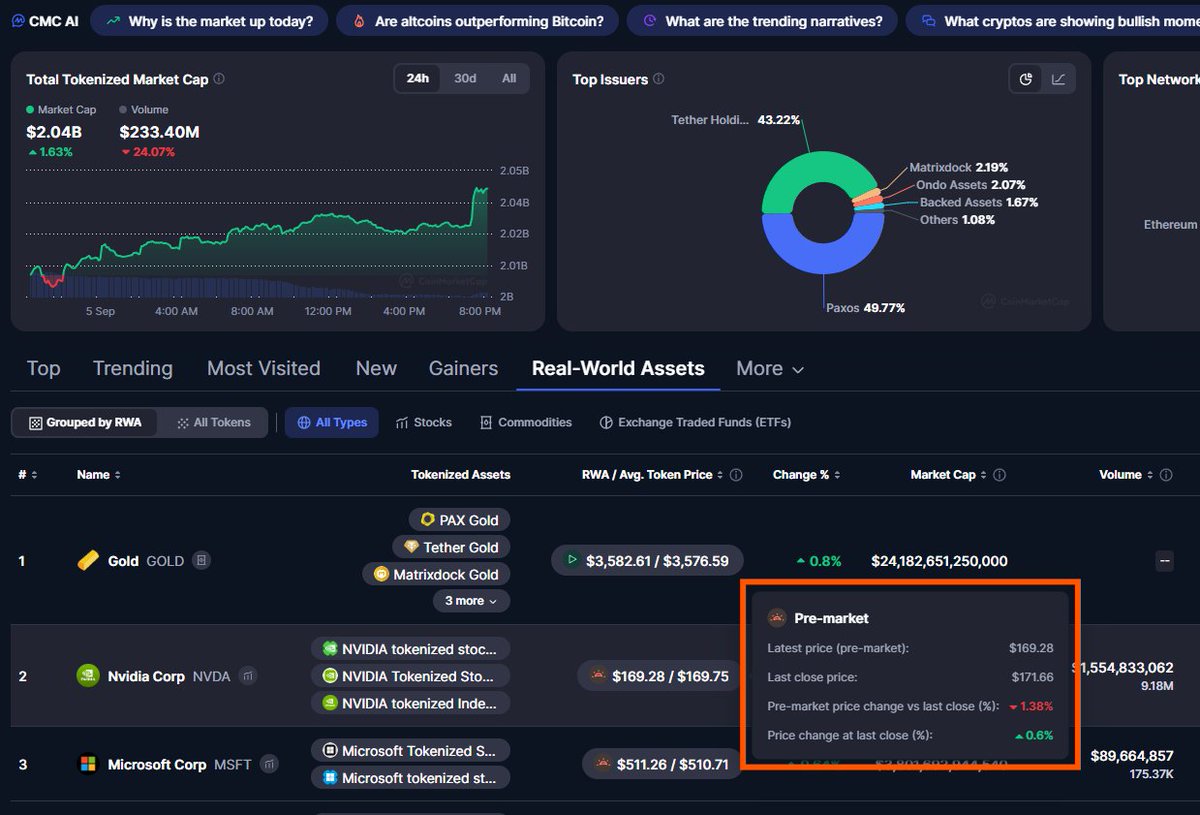Toggle All Tokens view
The height and width of the screenshot is (815, 1200).
214,423
